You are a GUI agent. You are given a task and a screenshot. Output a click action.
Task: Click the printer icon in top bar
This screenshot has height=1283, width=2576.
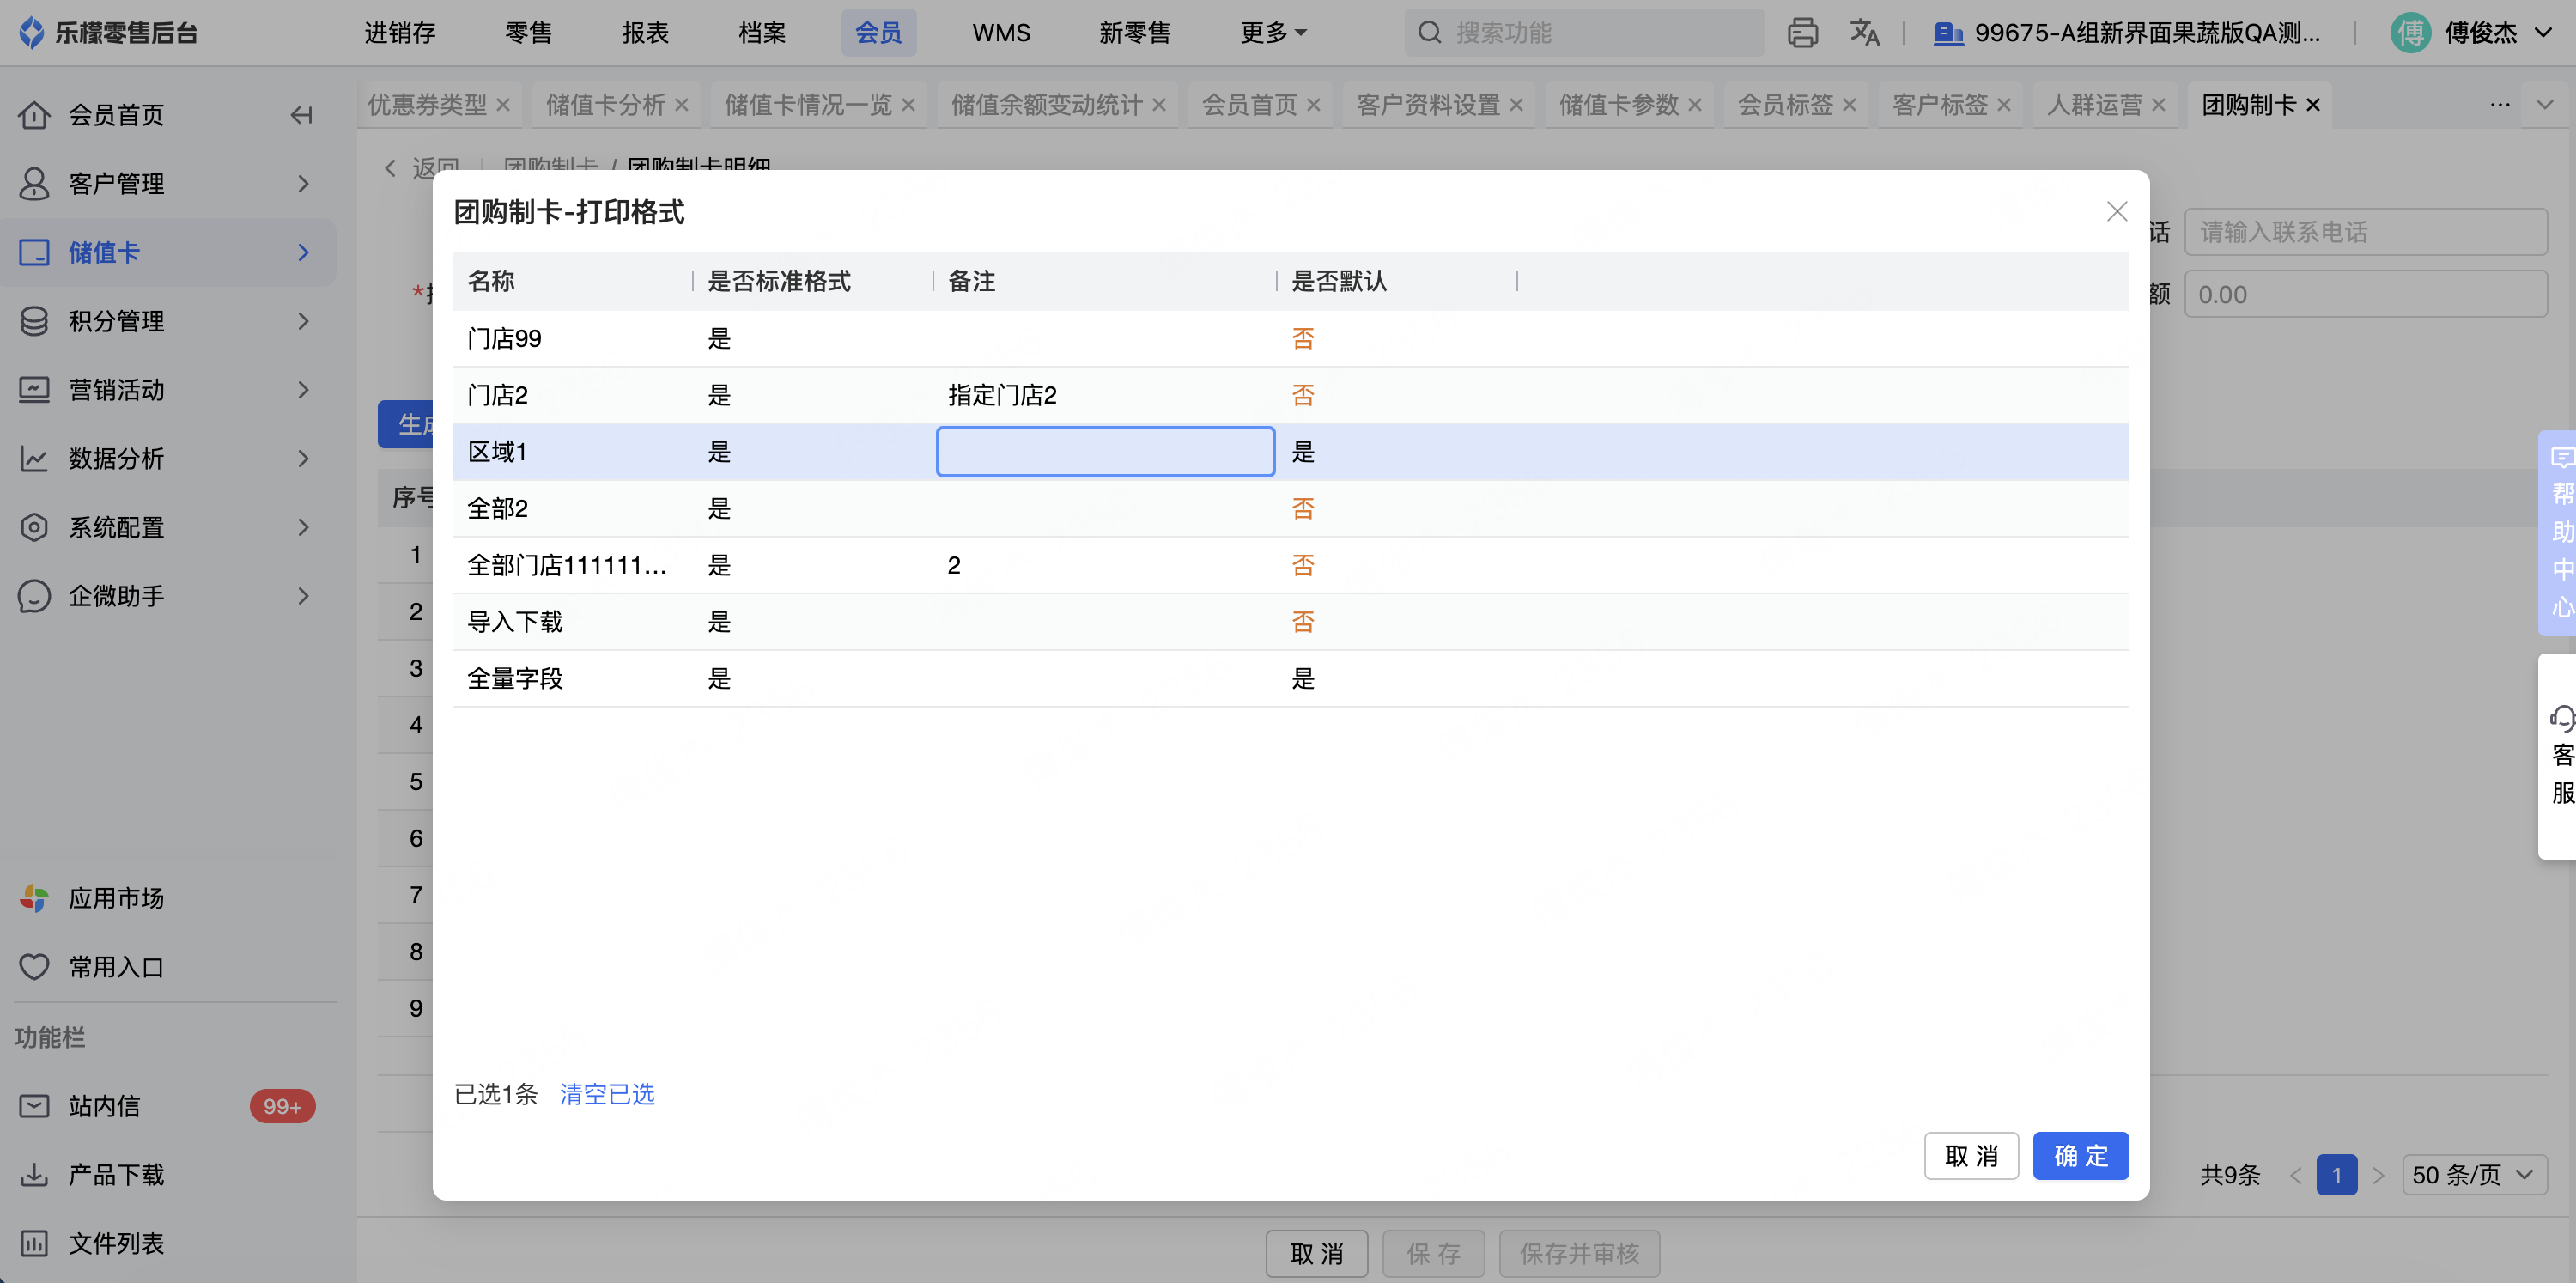pos(1802,33)
